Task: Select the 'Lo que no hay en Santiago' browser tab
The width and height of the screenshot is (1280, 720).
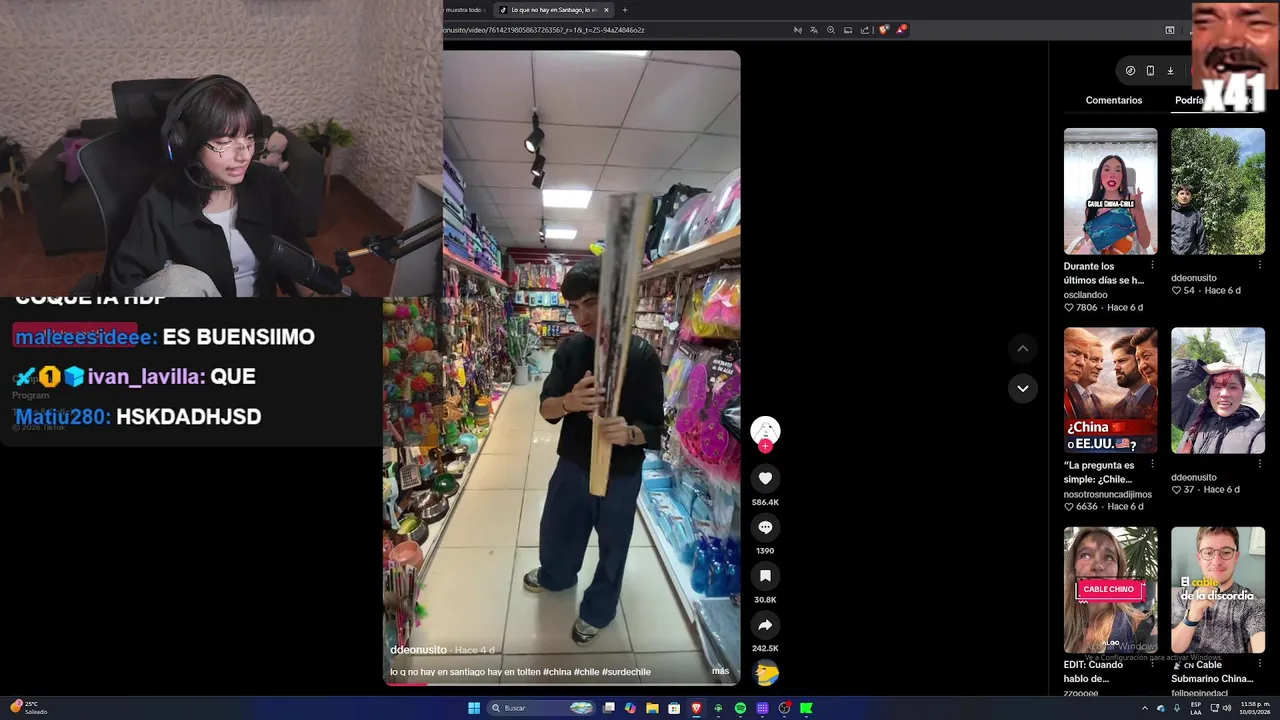Action: (553, 10)
